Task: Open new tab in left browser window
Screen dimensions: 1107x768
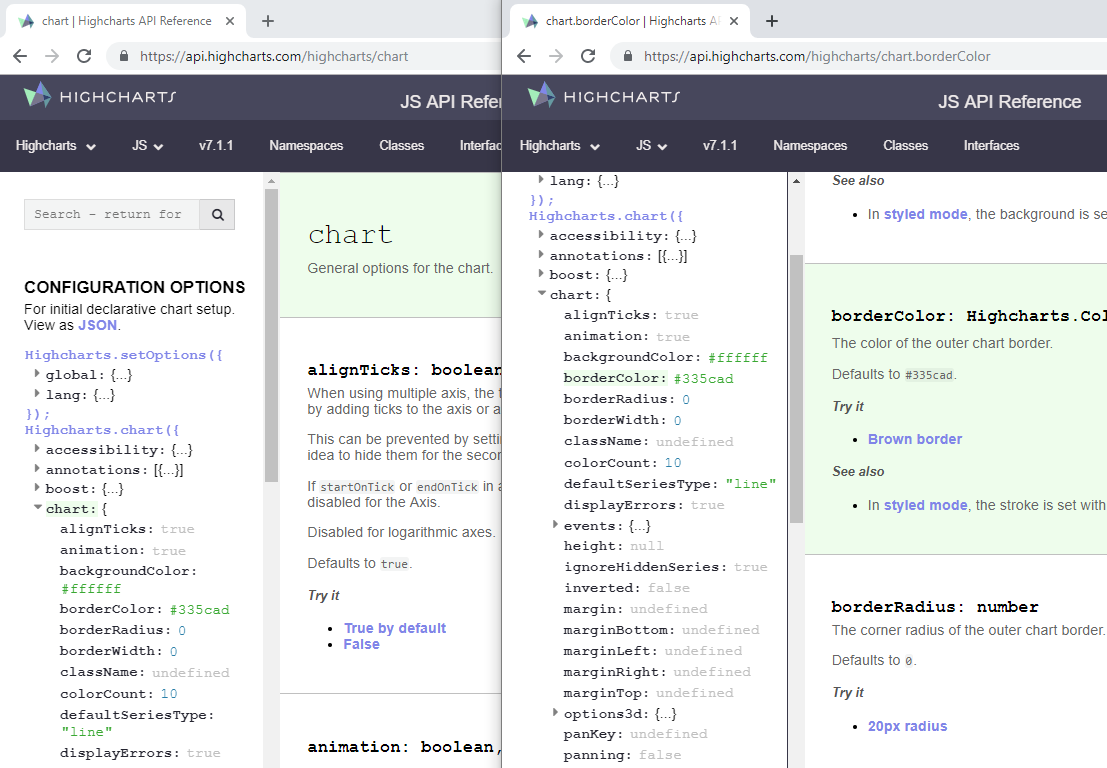Action: click(268, 21)
